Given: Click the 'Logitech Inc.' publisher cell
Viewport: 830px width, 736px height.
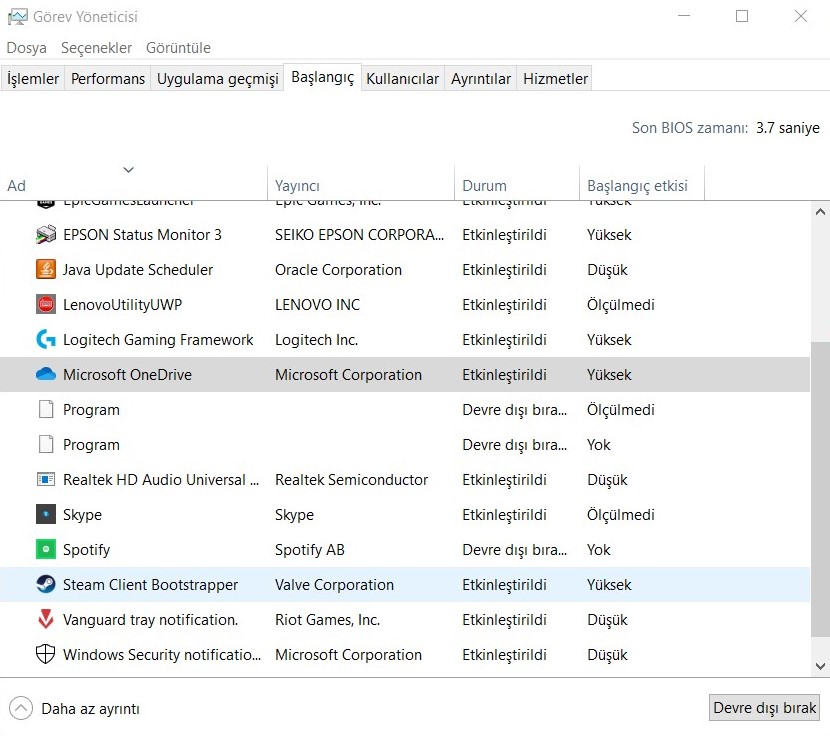Looking at the screenshot, I should [317, 340].
